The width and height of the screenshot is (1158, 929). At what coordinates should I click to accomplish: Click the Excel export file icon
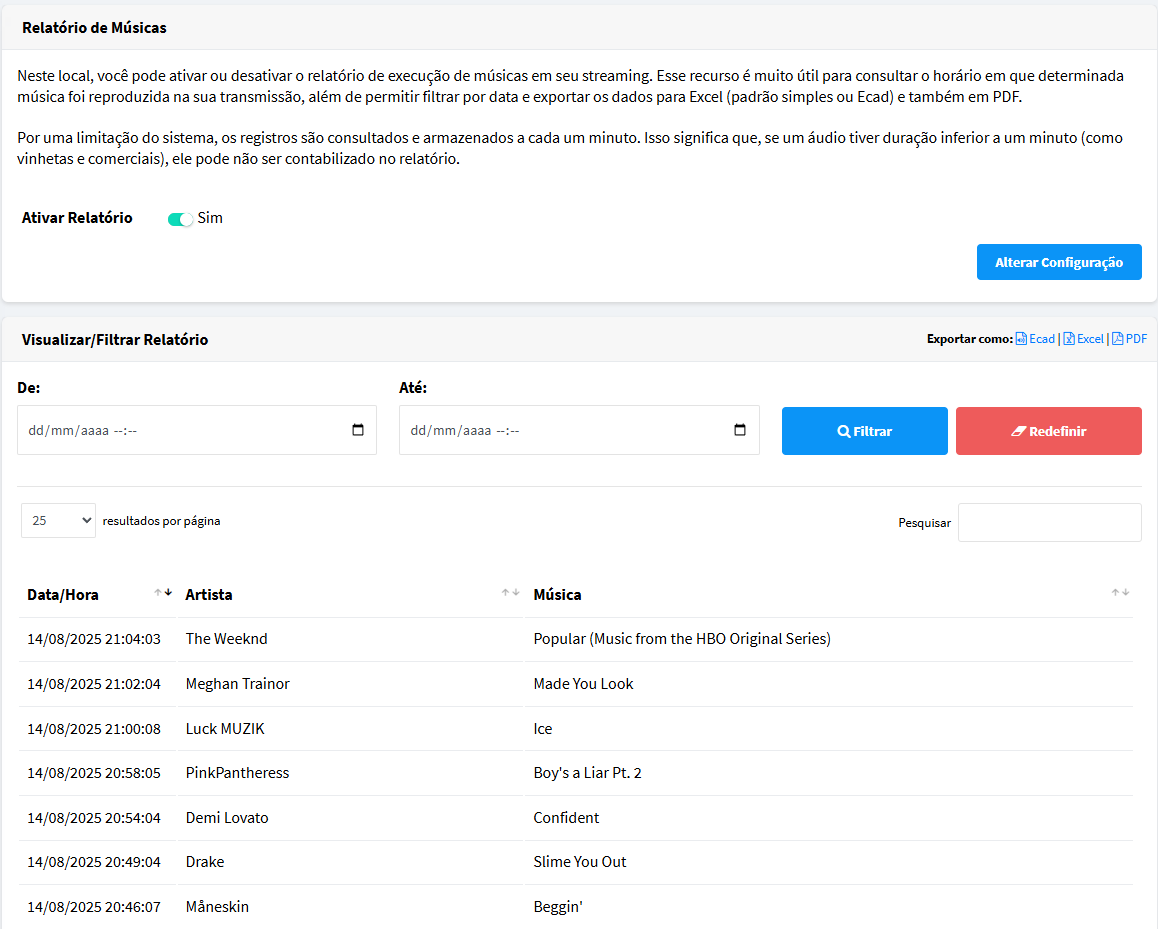coord(1068,339)
